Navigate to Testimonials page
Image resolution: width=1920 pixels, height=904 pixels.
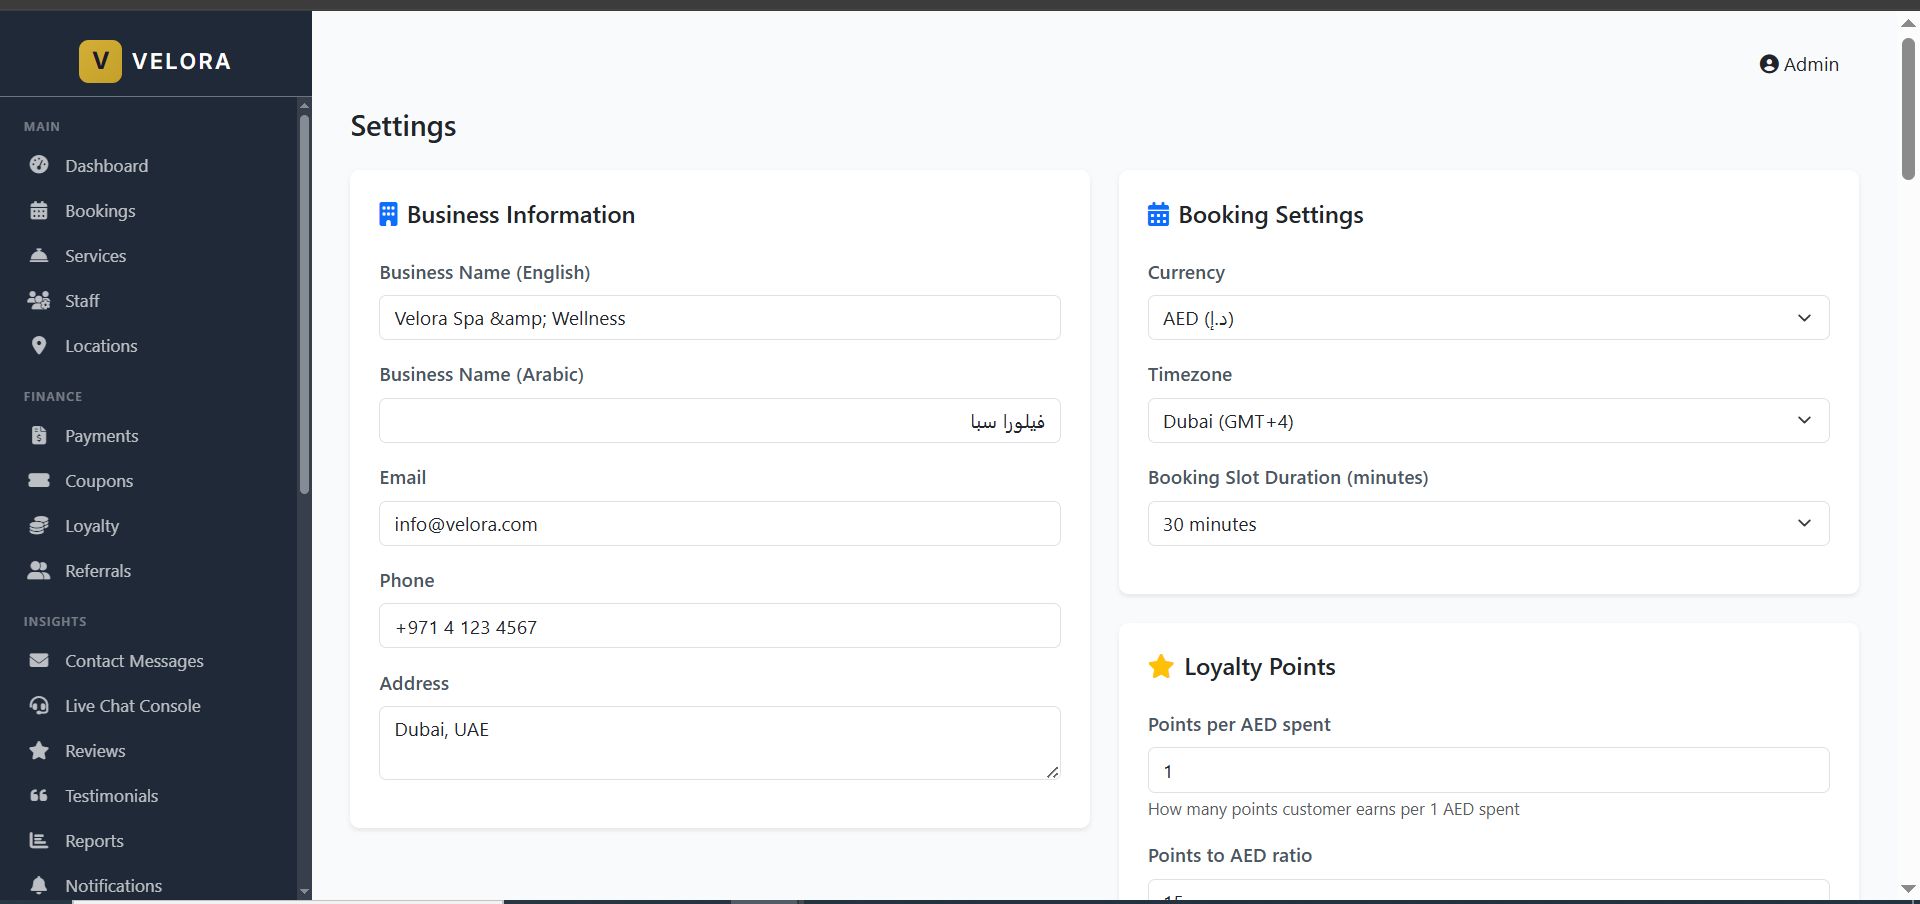click(x=111, y=796)
